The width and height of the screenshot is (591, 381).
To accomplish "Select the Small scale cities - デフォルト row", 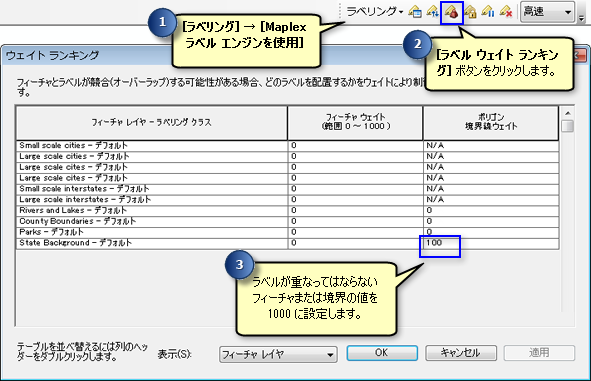I will (x=287, y=145).
